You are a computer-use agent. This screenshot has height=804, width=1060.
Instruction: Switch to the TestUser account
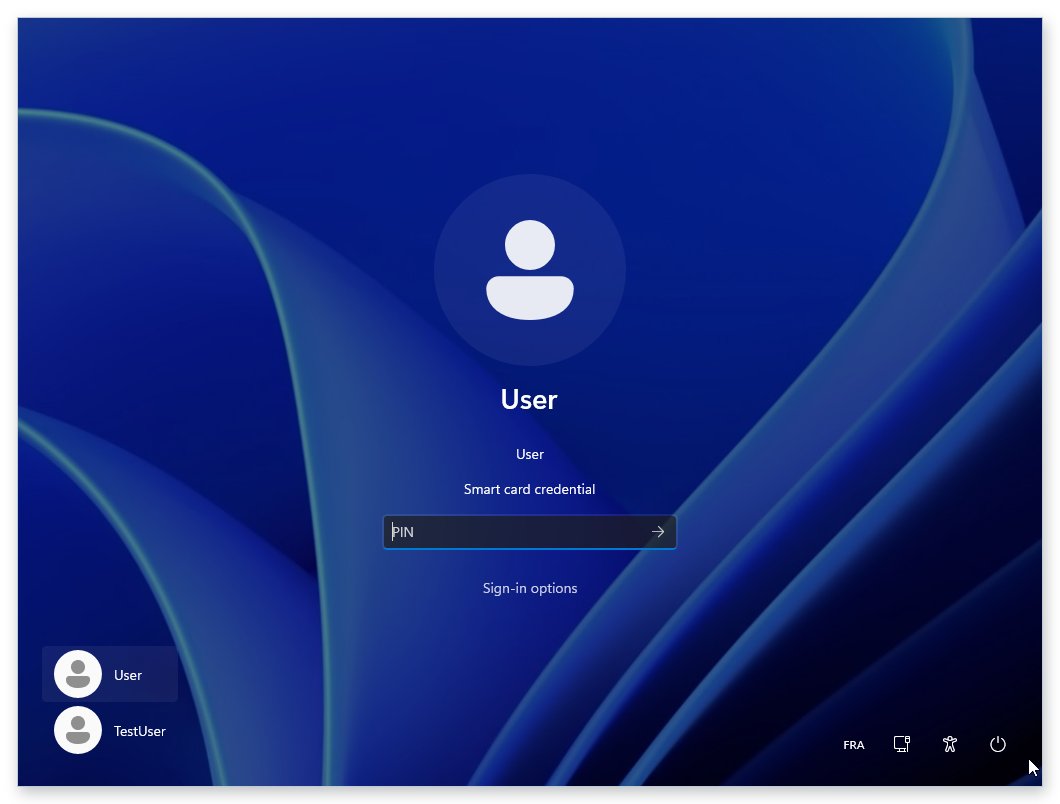pyautogui.click(x=110, y=730)
